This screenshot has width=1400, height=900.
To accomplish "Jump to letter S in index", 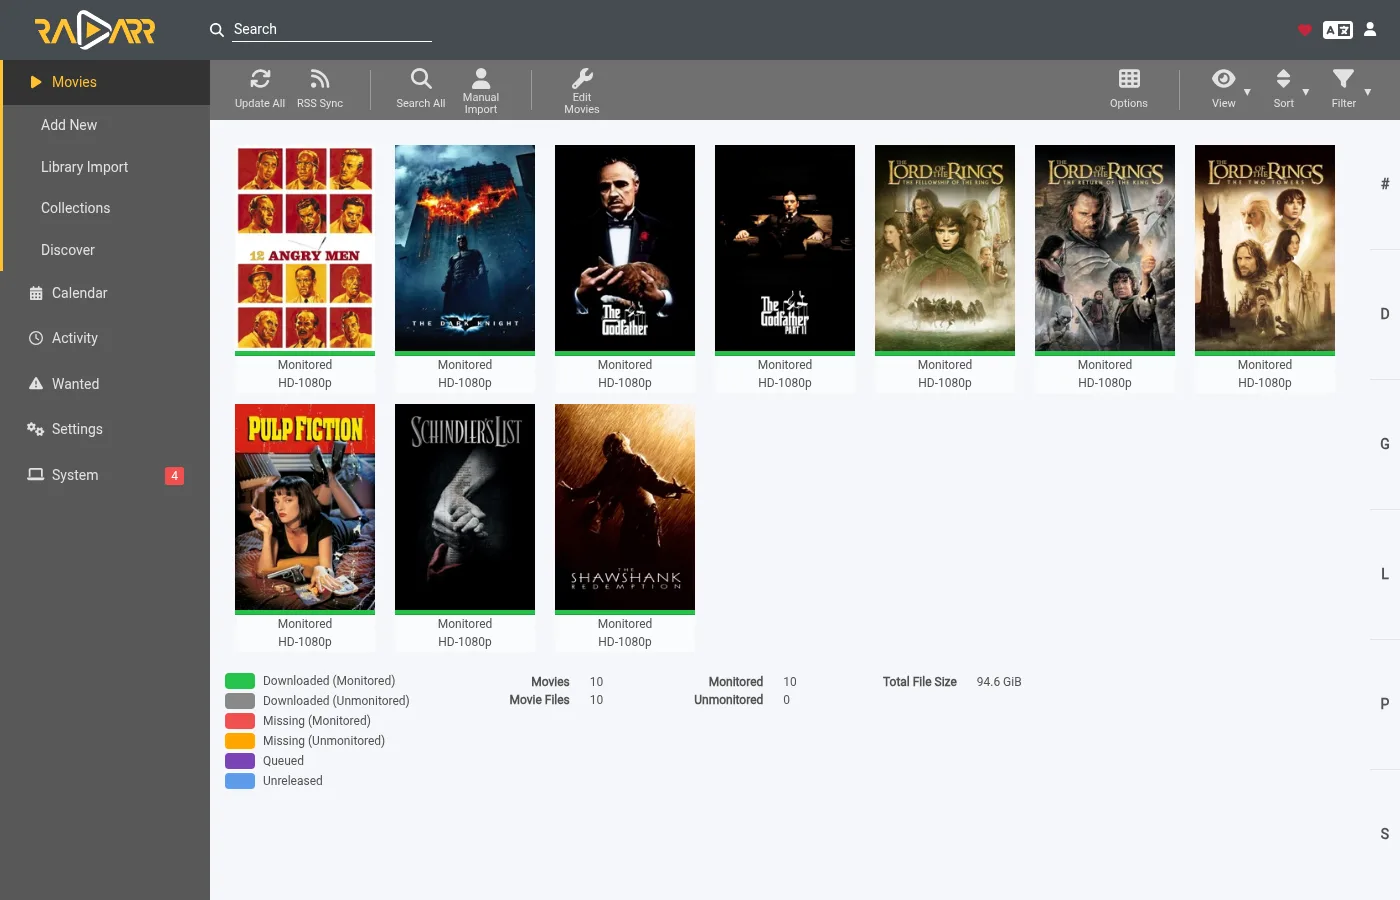I will 1384,834.
